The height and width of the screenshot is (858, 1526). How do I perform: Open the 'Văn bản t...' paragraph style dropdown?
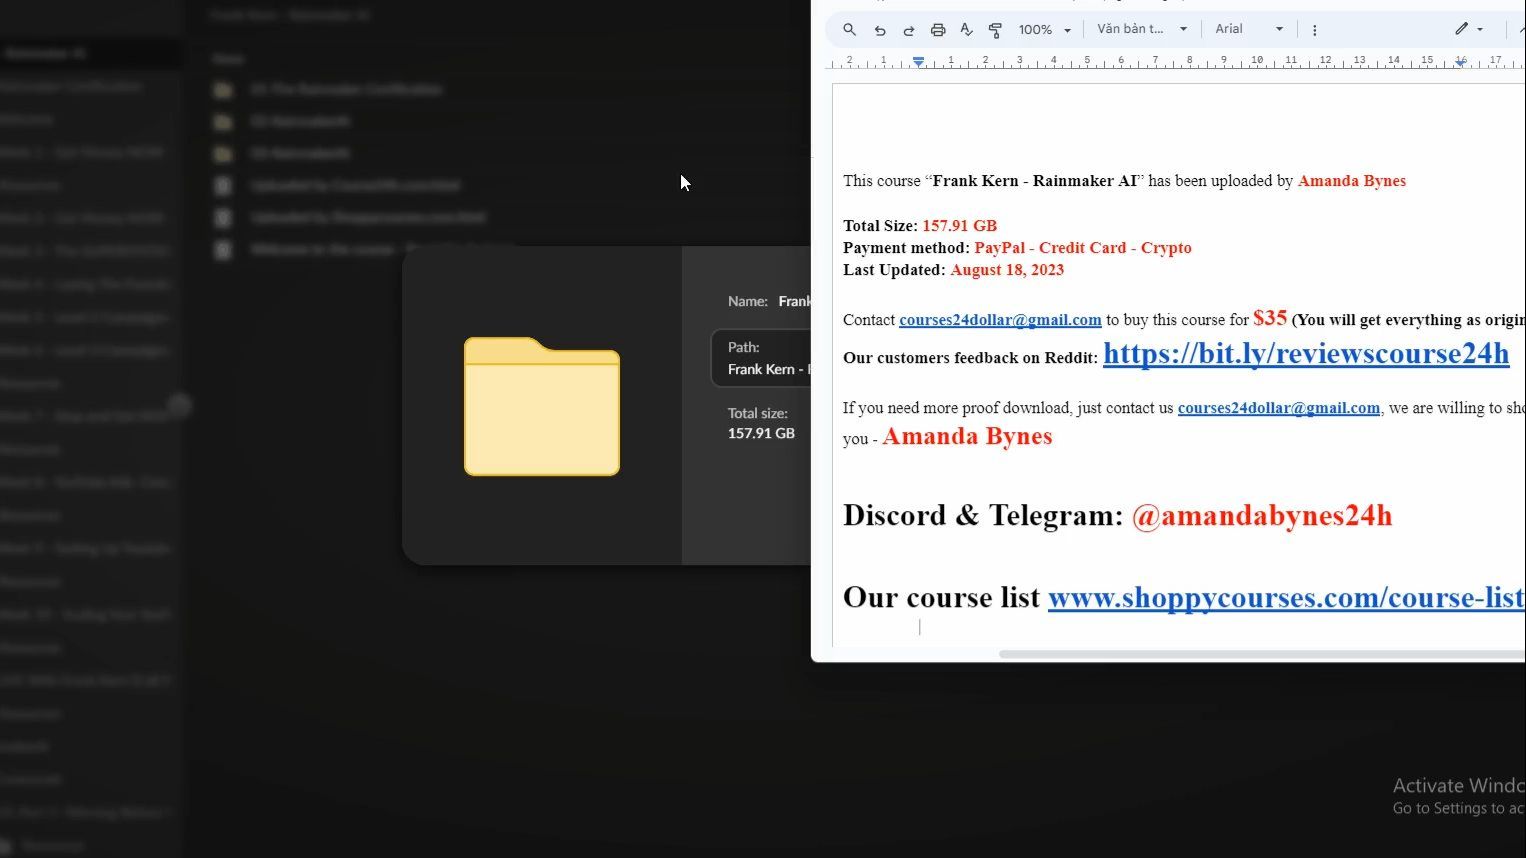pyautogui.click(x=1142, y=29)
